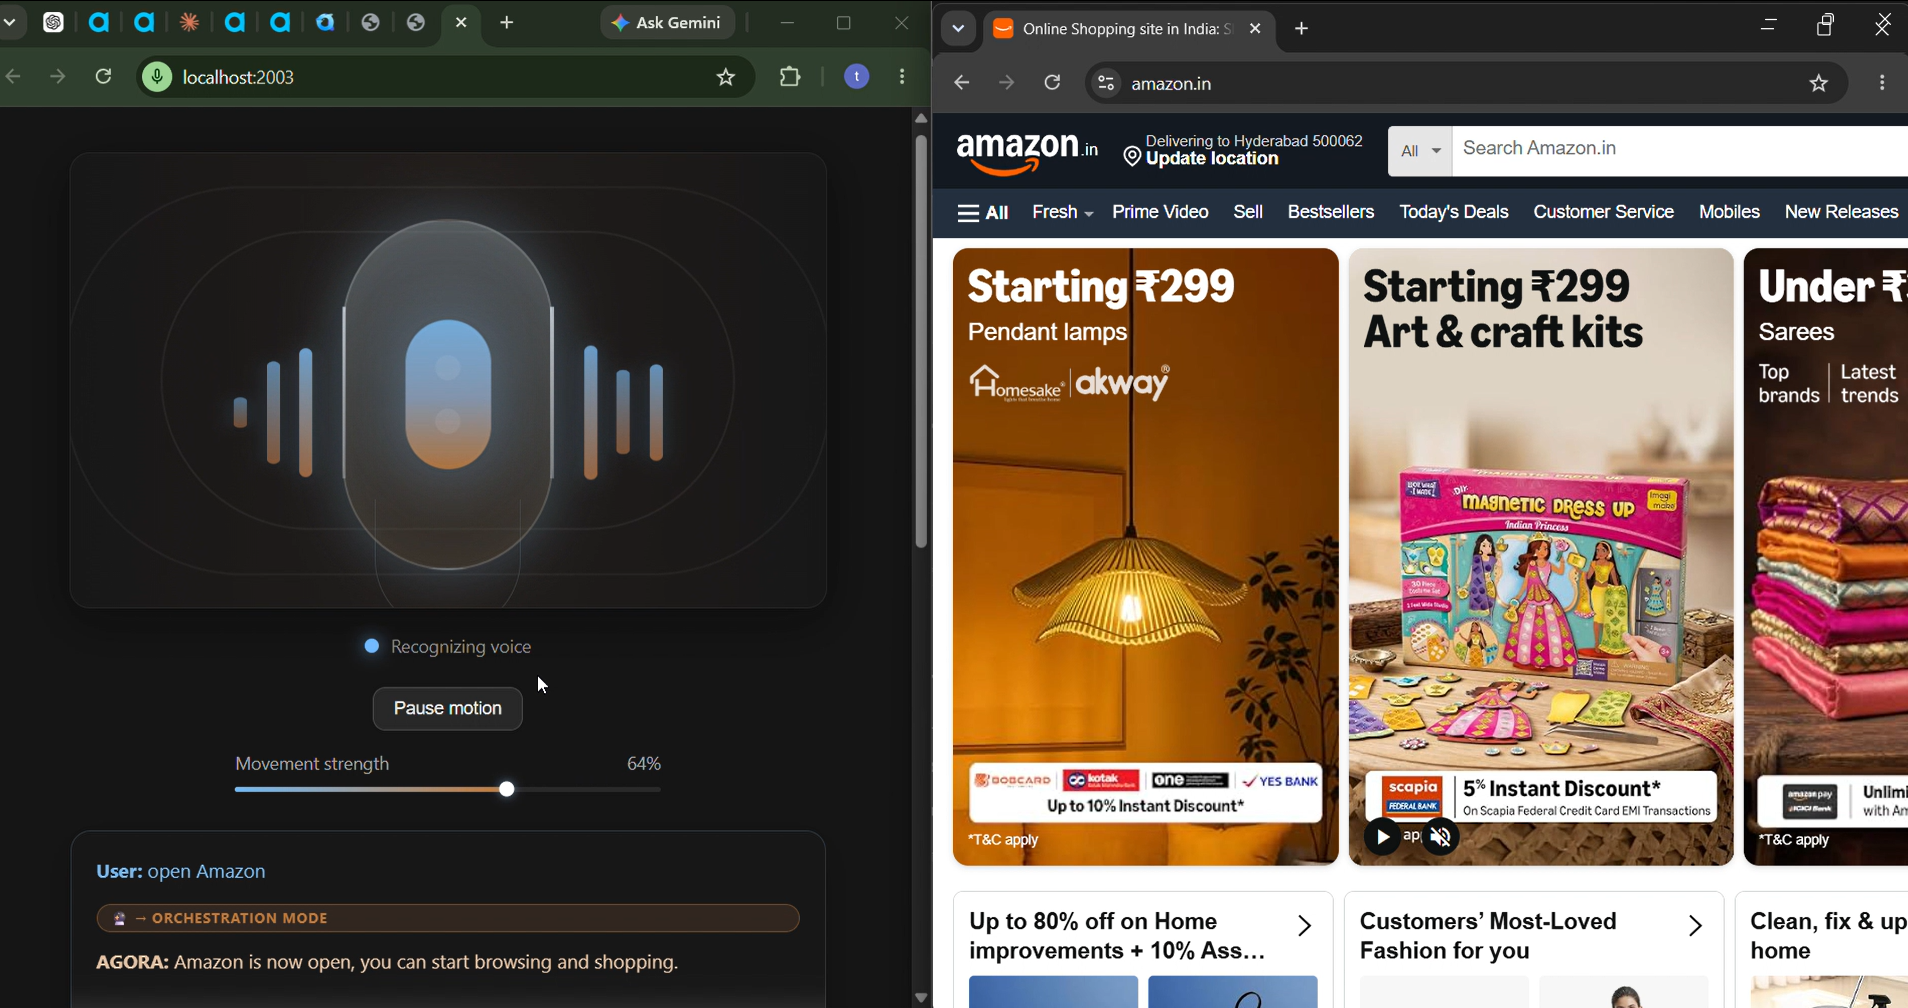Reload the localhost:2003 page
The width and height of the screenshot is (1908, 1008).
104,77
